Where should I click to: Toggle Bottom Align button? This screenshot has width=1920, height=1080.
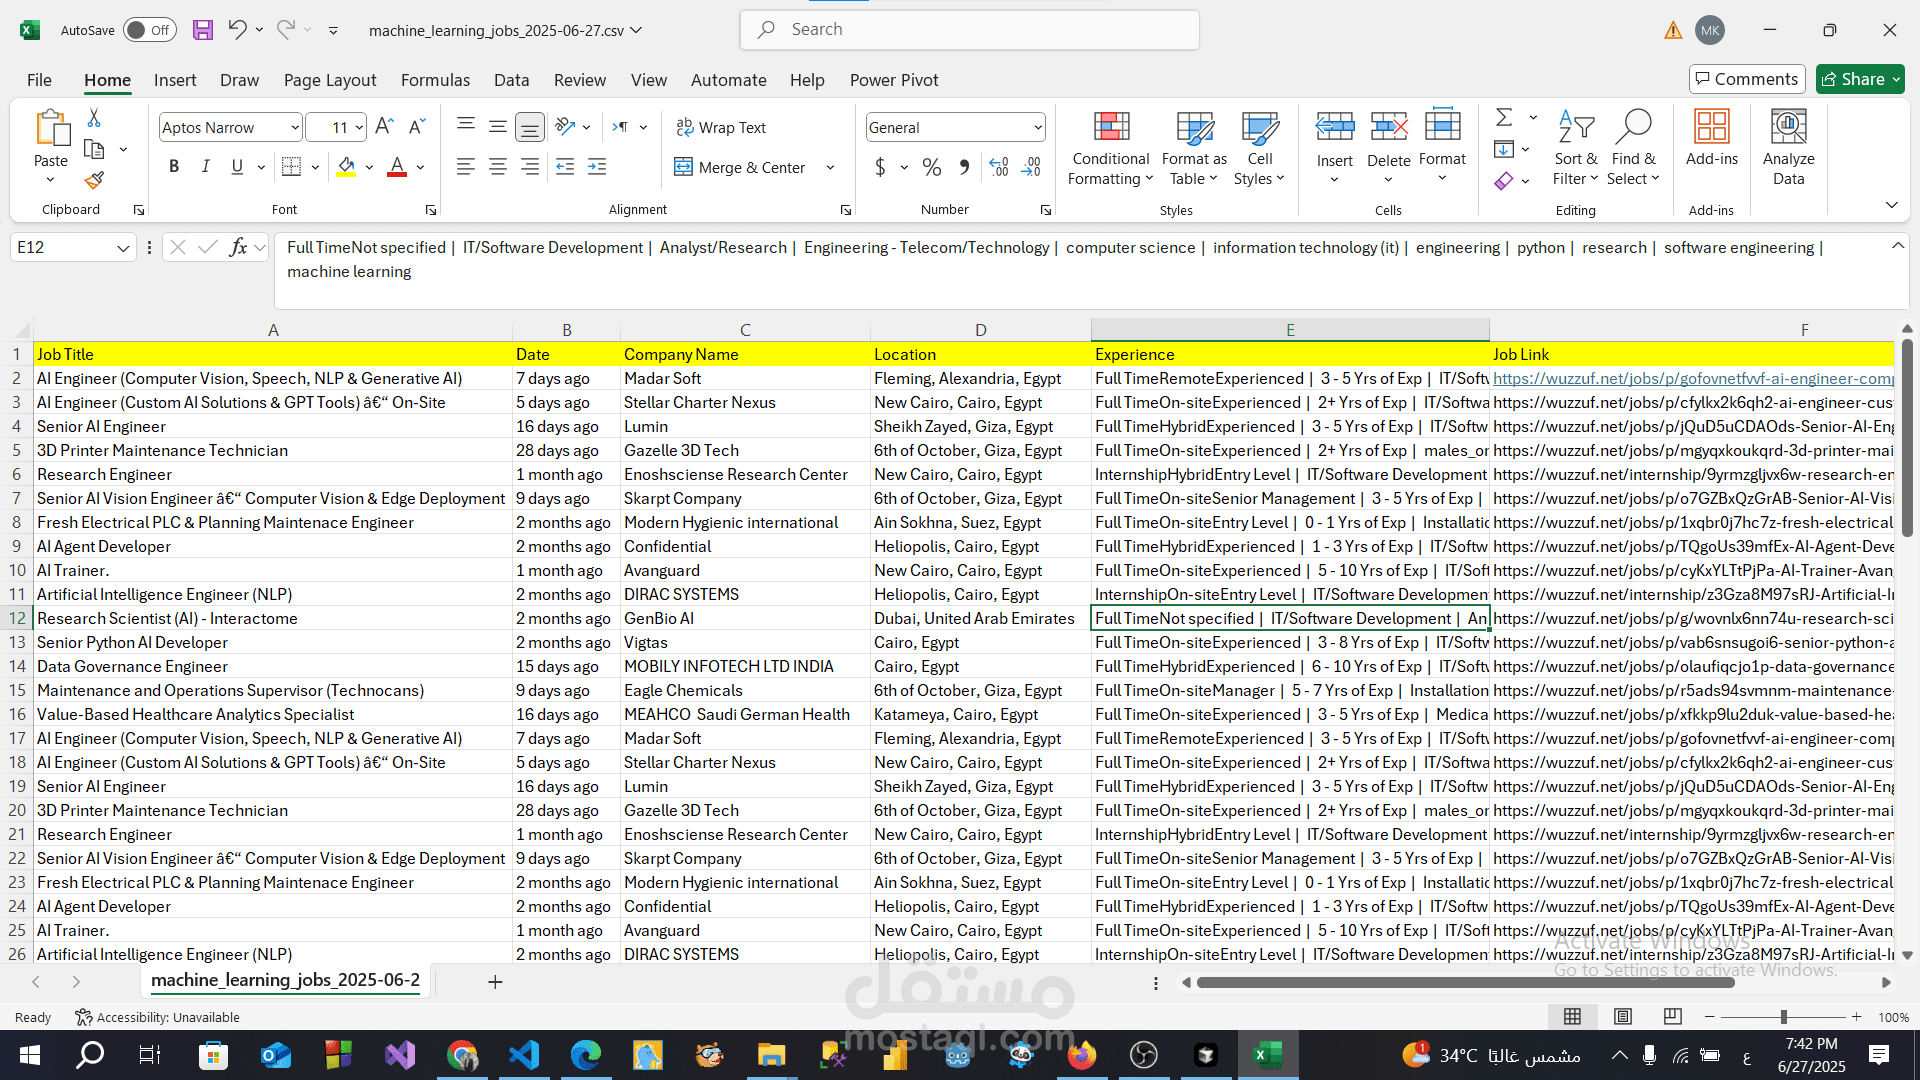click(529, 126)
